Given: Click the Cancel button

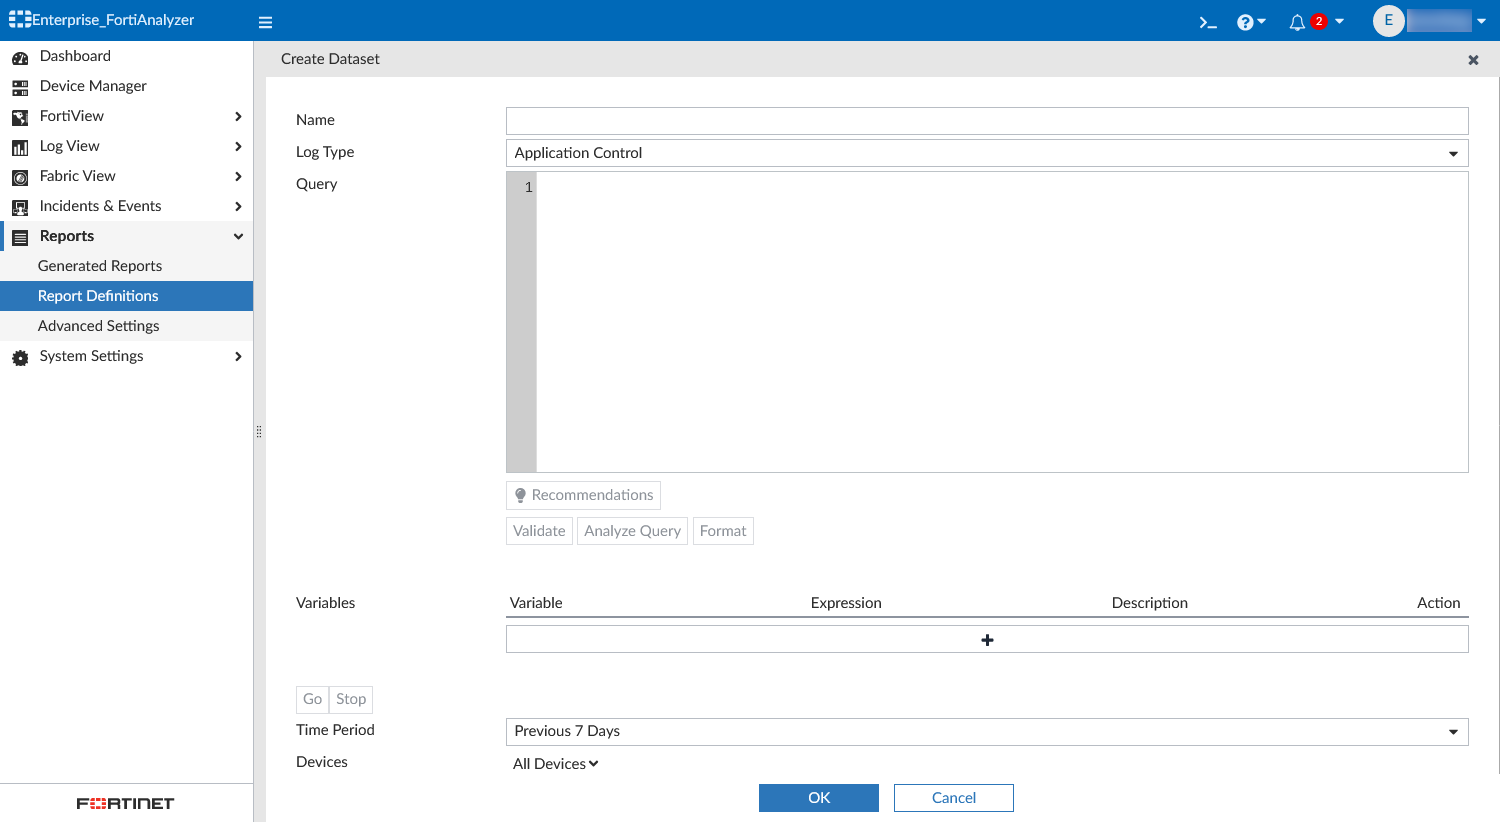Looking at the screenshot, I should pos(953,798).
